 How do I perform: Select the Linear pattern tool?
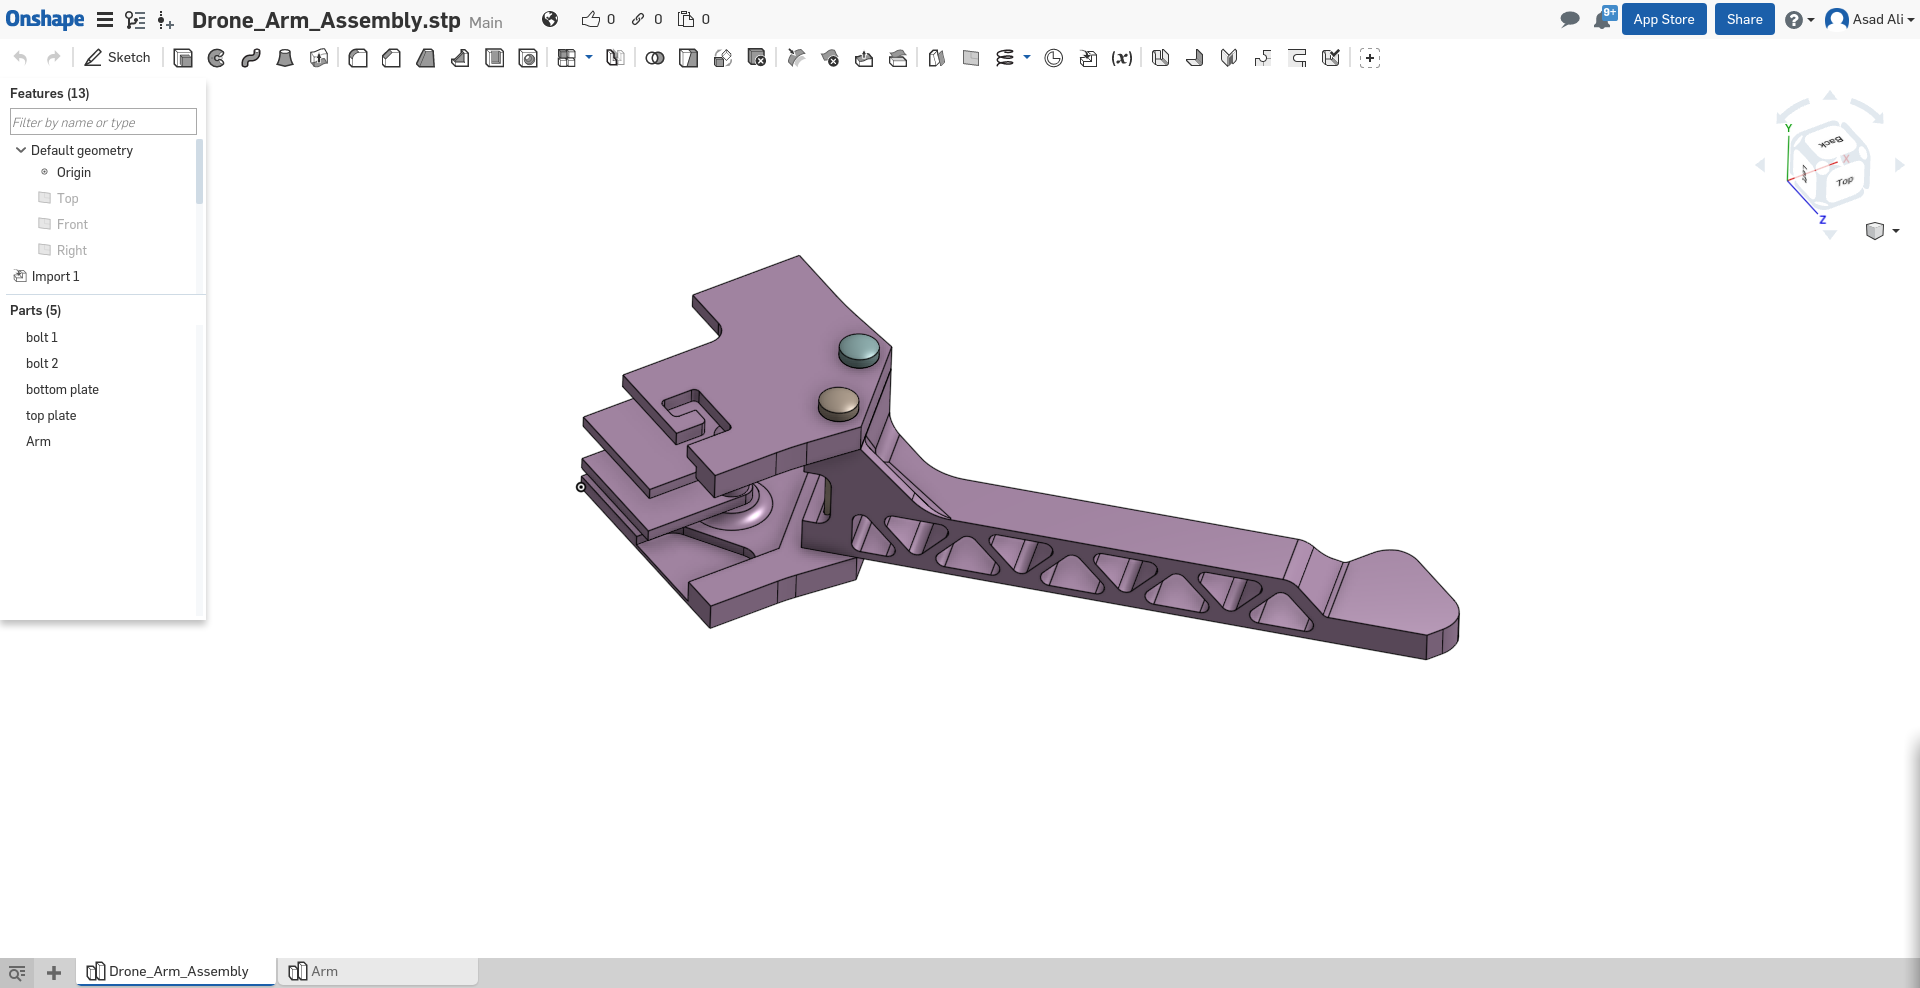pyautogui.click(x=567, y=58)
